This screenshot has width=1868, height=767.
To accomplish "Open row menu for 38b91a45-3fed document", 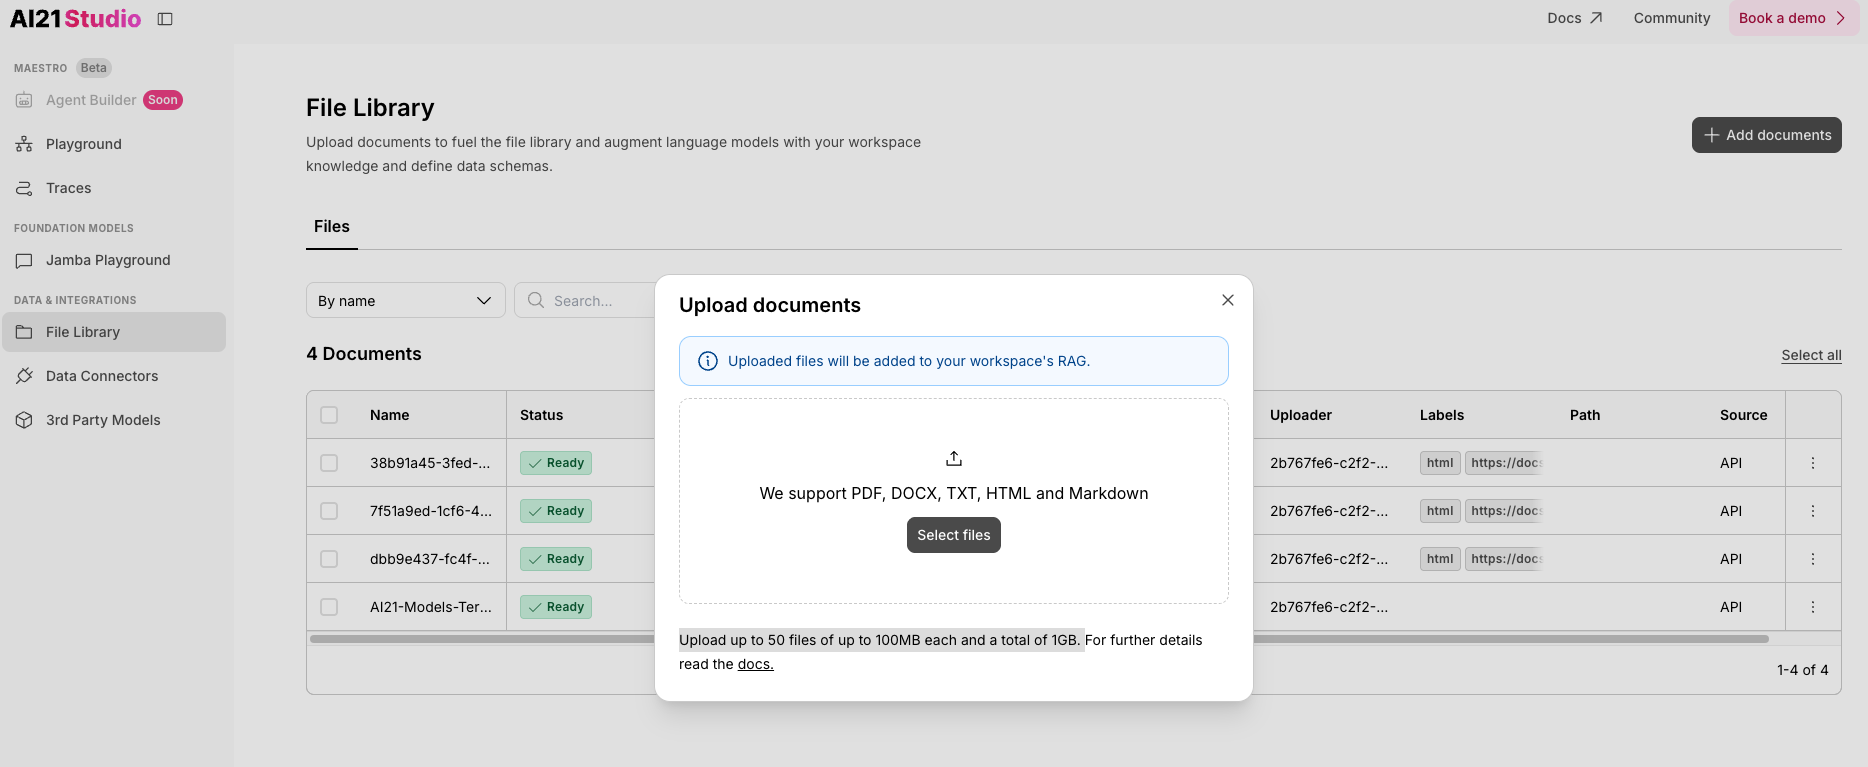I will click(x=1813, y=463).
